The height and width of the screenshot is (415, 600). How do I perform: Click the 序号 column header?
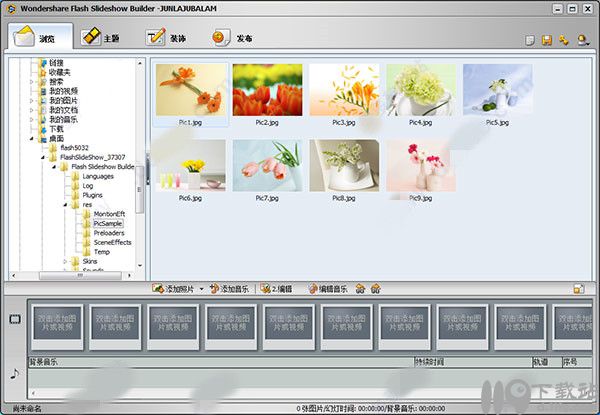click(577, 362)
